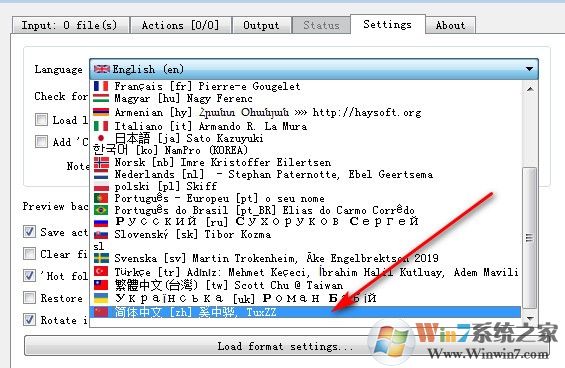Uncheck the 'Rotate i' checkbox

click(29, 319)
